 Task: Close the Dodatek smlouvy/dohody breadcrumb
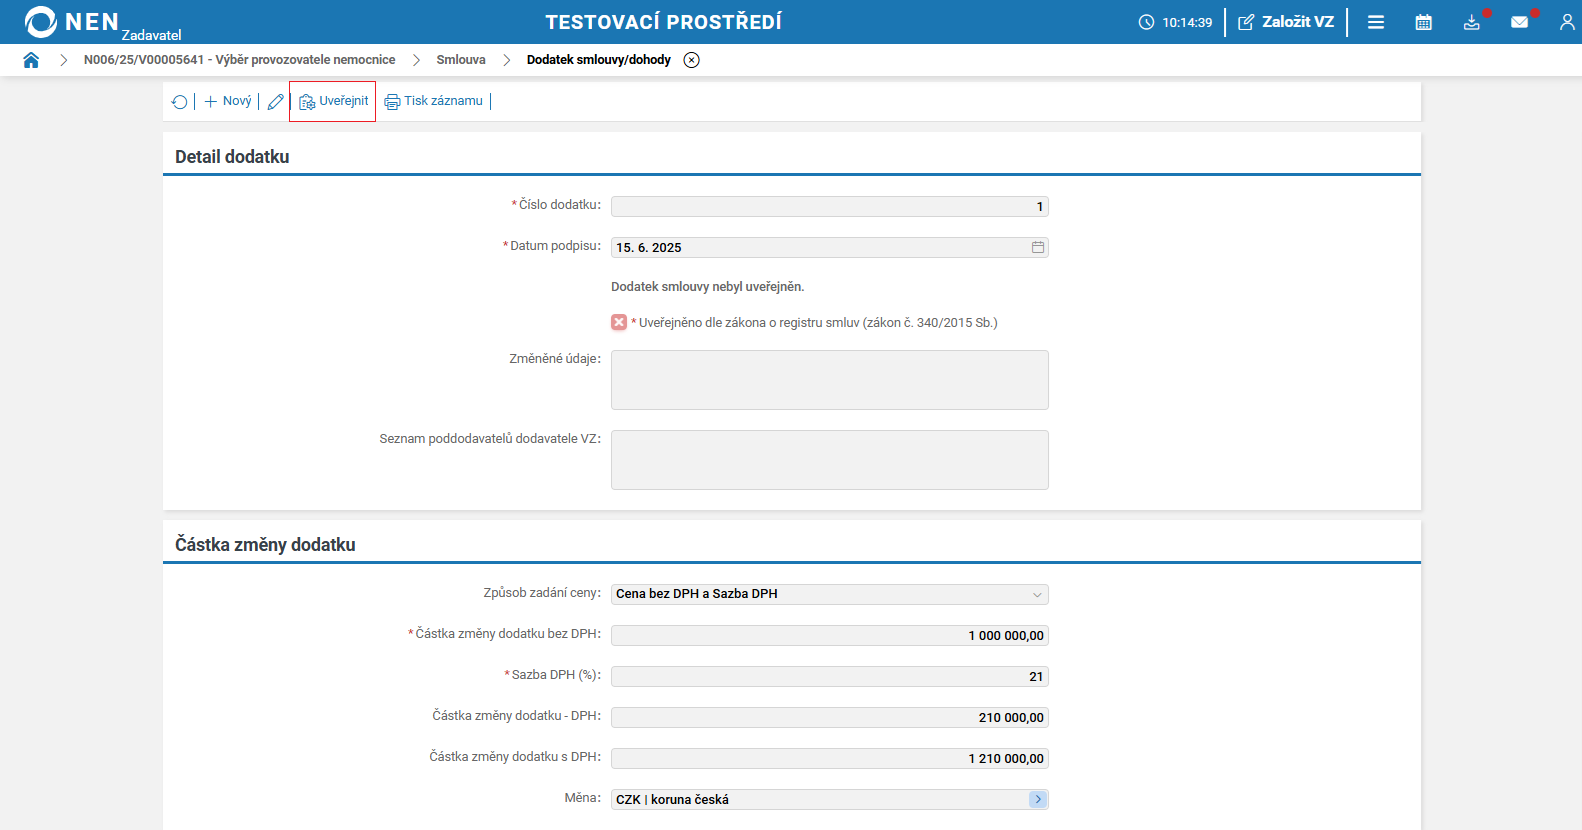691,60
